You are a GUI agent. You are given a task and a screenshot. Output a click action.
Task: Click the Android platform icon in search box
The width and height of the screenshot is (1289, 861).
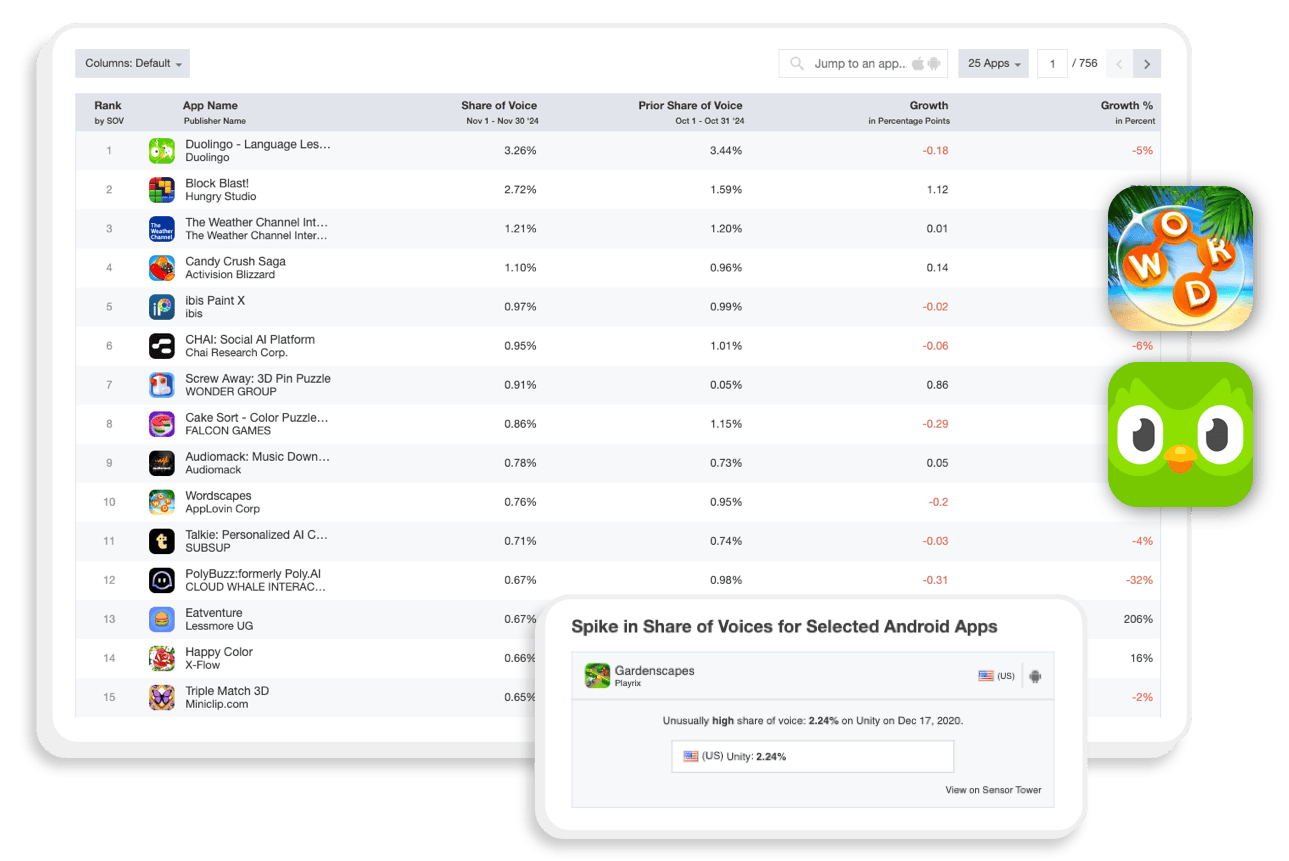pyautogui.click(x=934, y=63)
